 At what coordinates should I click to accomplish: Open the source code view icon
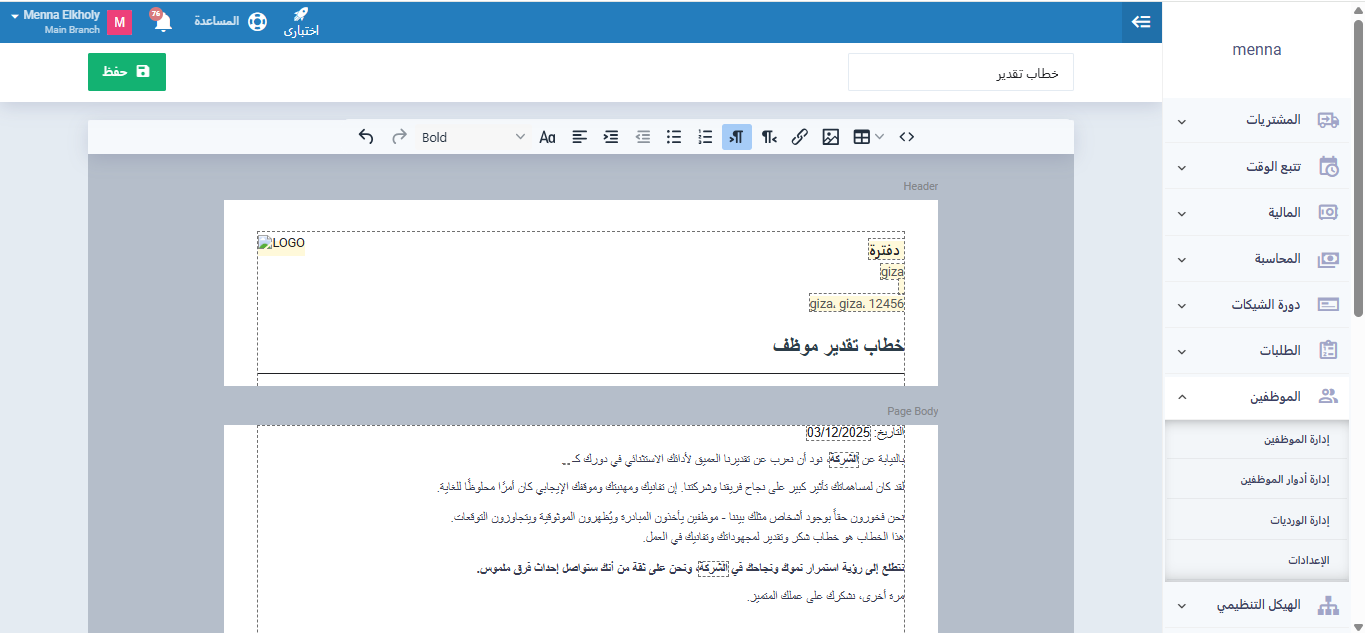tap(906, 137)
